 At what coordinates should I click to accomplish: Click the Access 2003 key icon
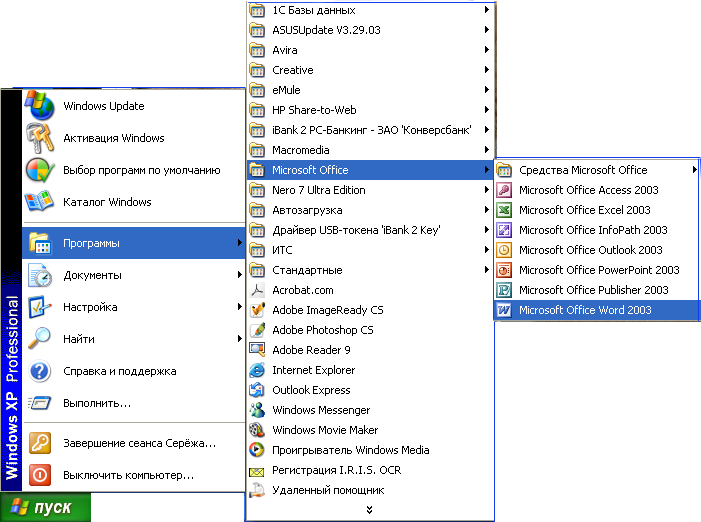pos(504,190)
